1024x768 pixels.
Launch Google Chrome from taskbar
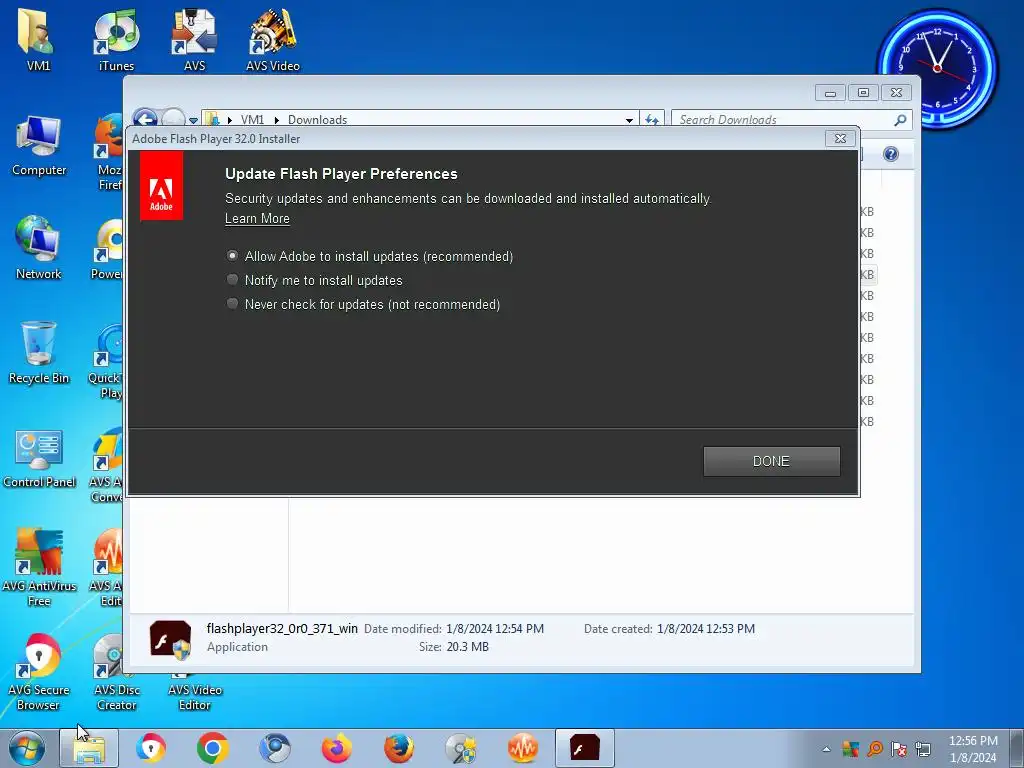coord(212,748)
